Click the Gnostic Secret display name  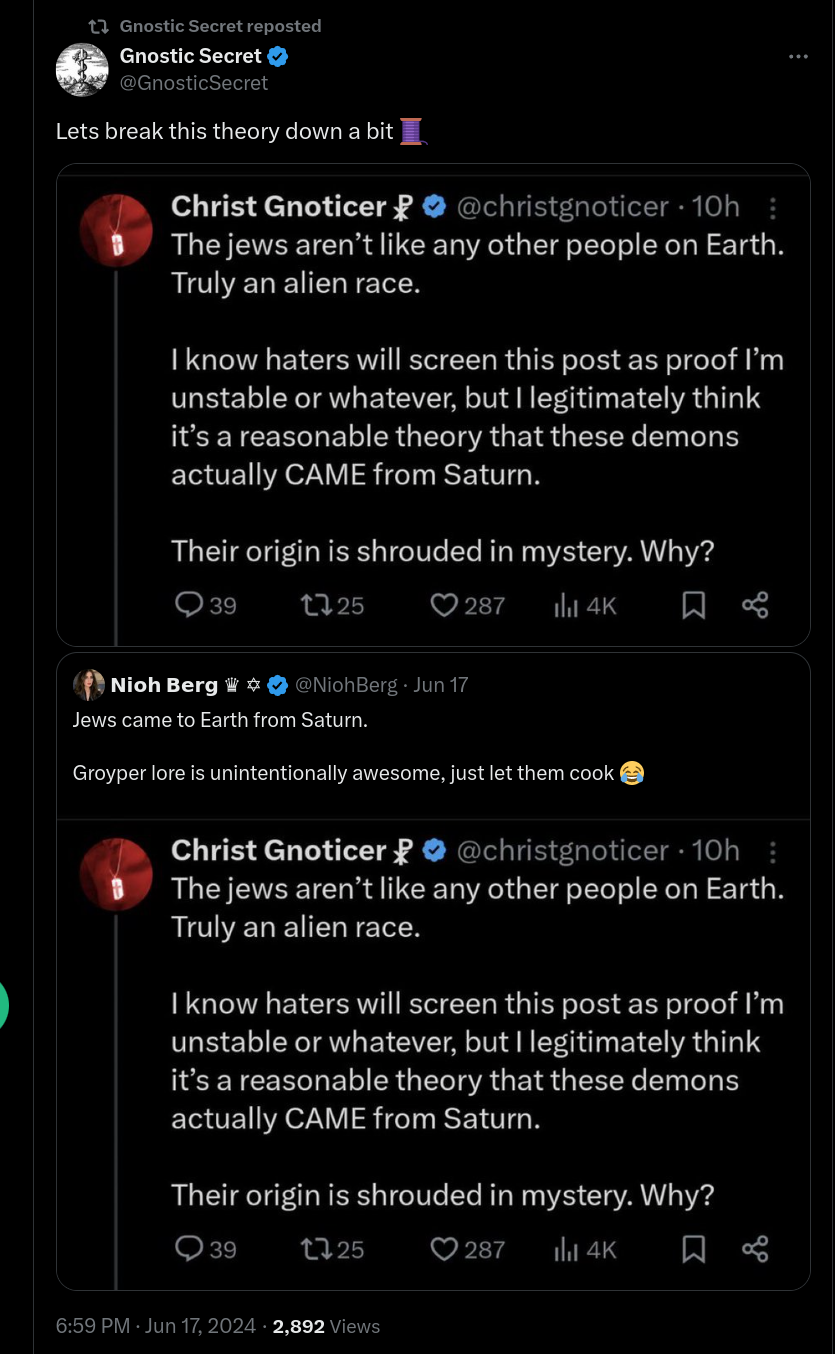click(x=190, y=57)
